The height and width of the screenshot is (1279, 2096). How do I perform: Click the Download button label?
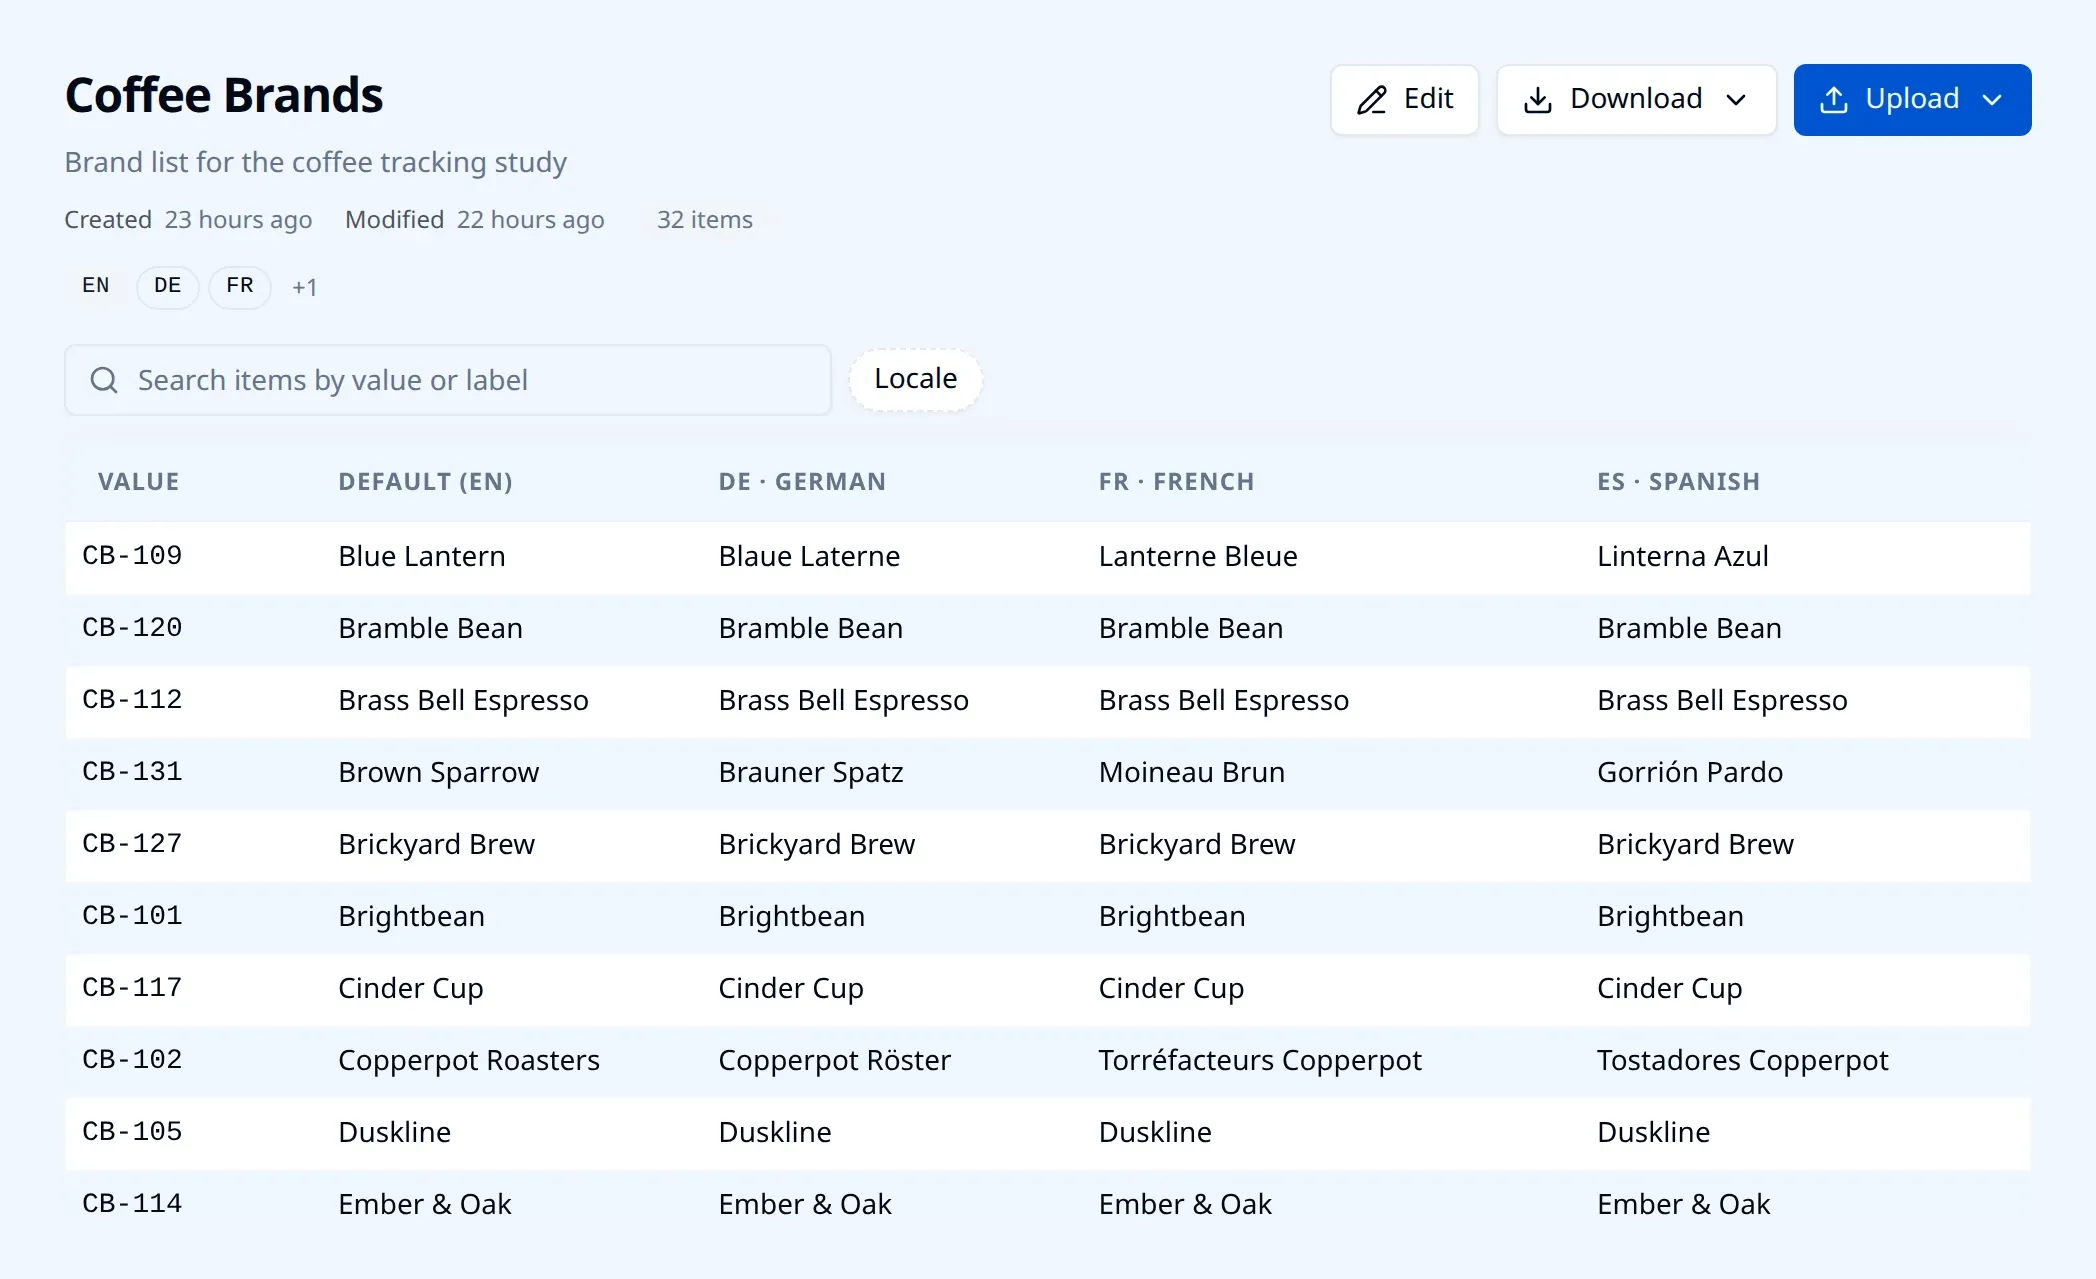click(1636, 99)
